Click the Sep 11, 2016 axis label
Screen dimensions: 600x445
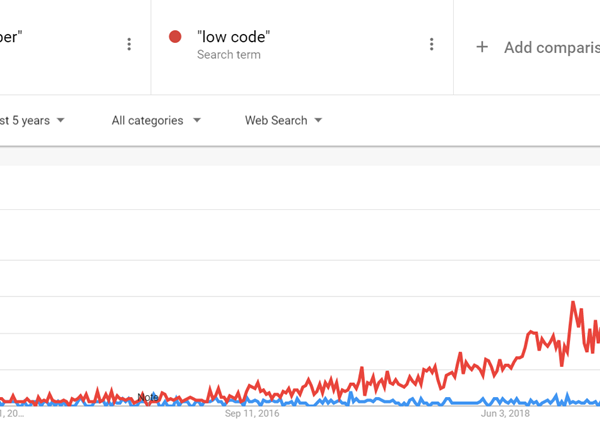252,414
